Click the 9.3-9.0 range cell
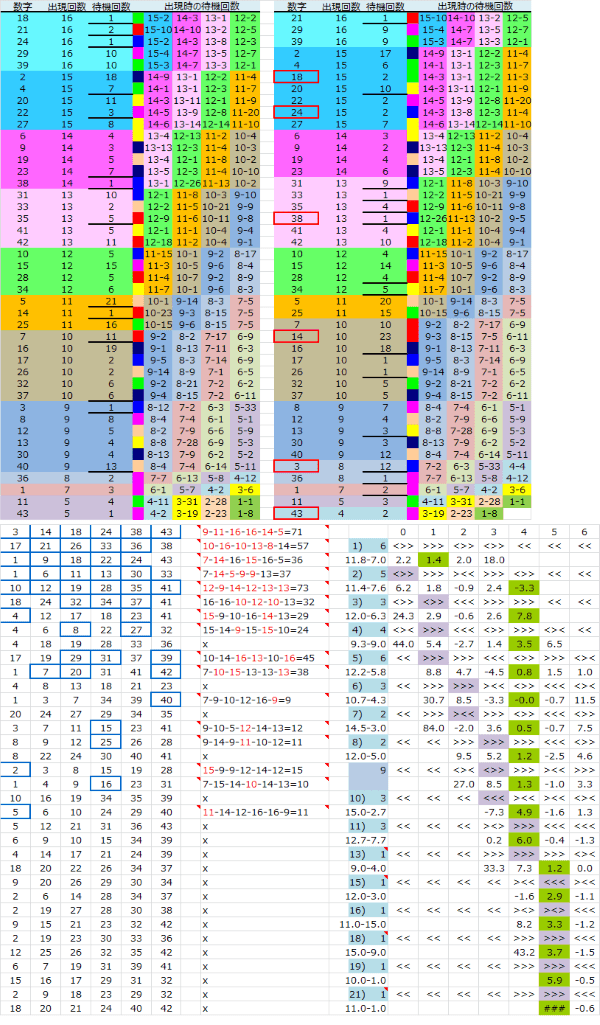 [368, 644]
